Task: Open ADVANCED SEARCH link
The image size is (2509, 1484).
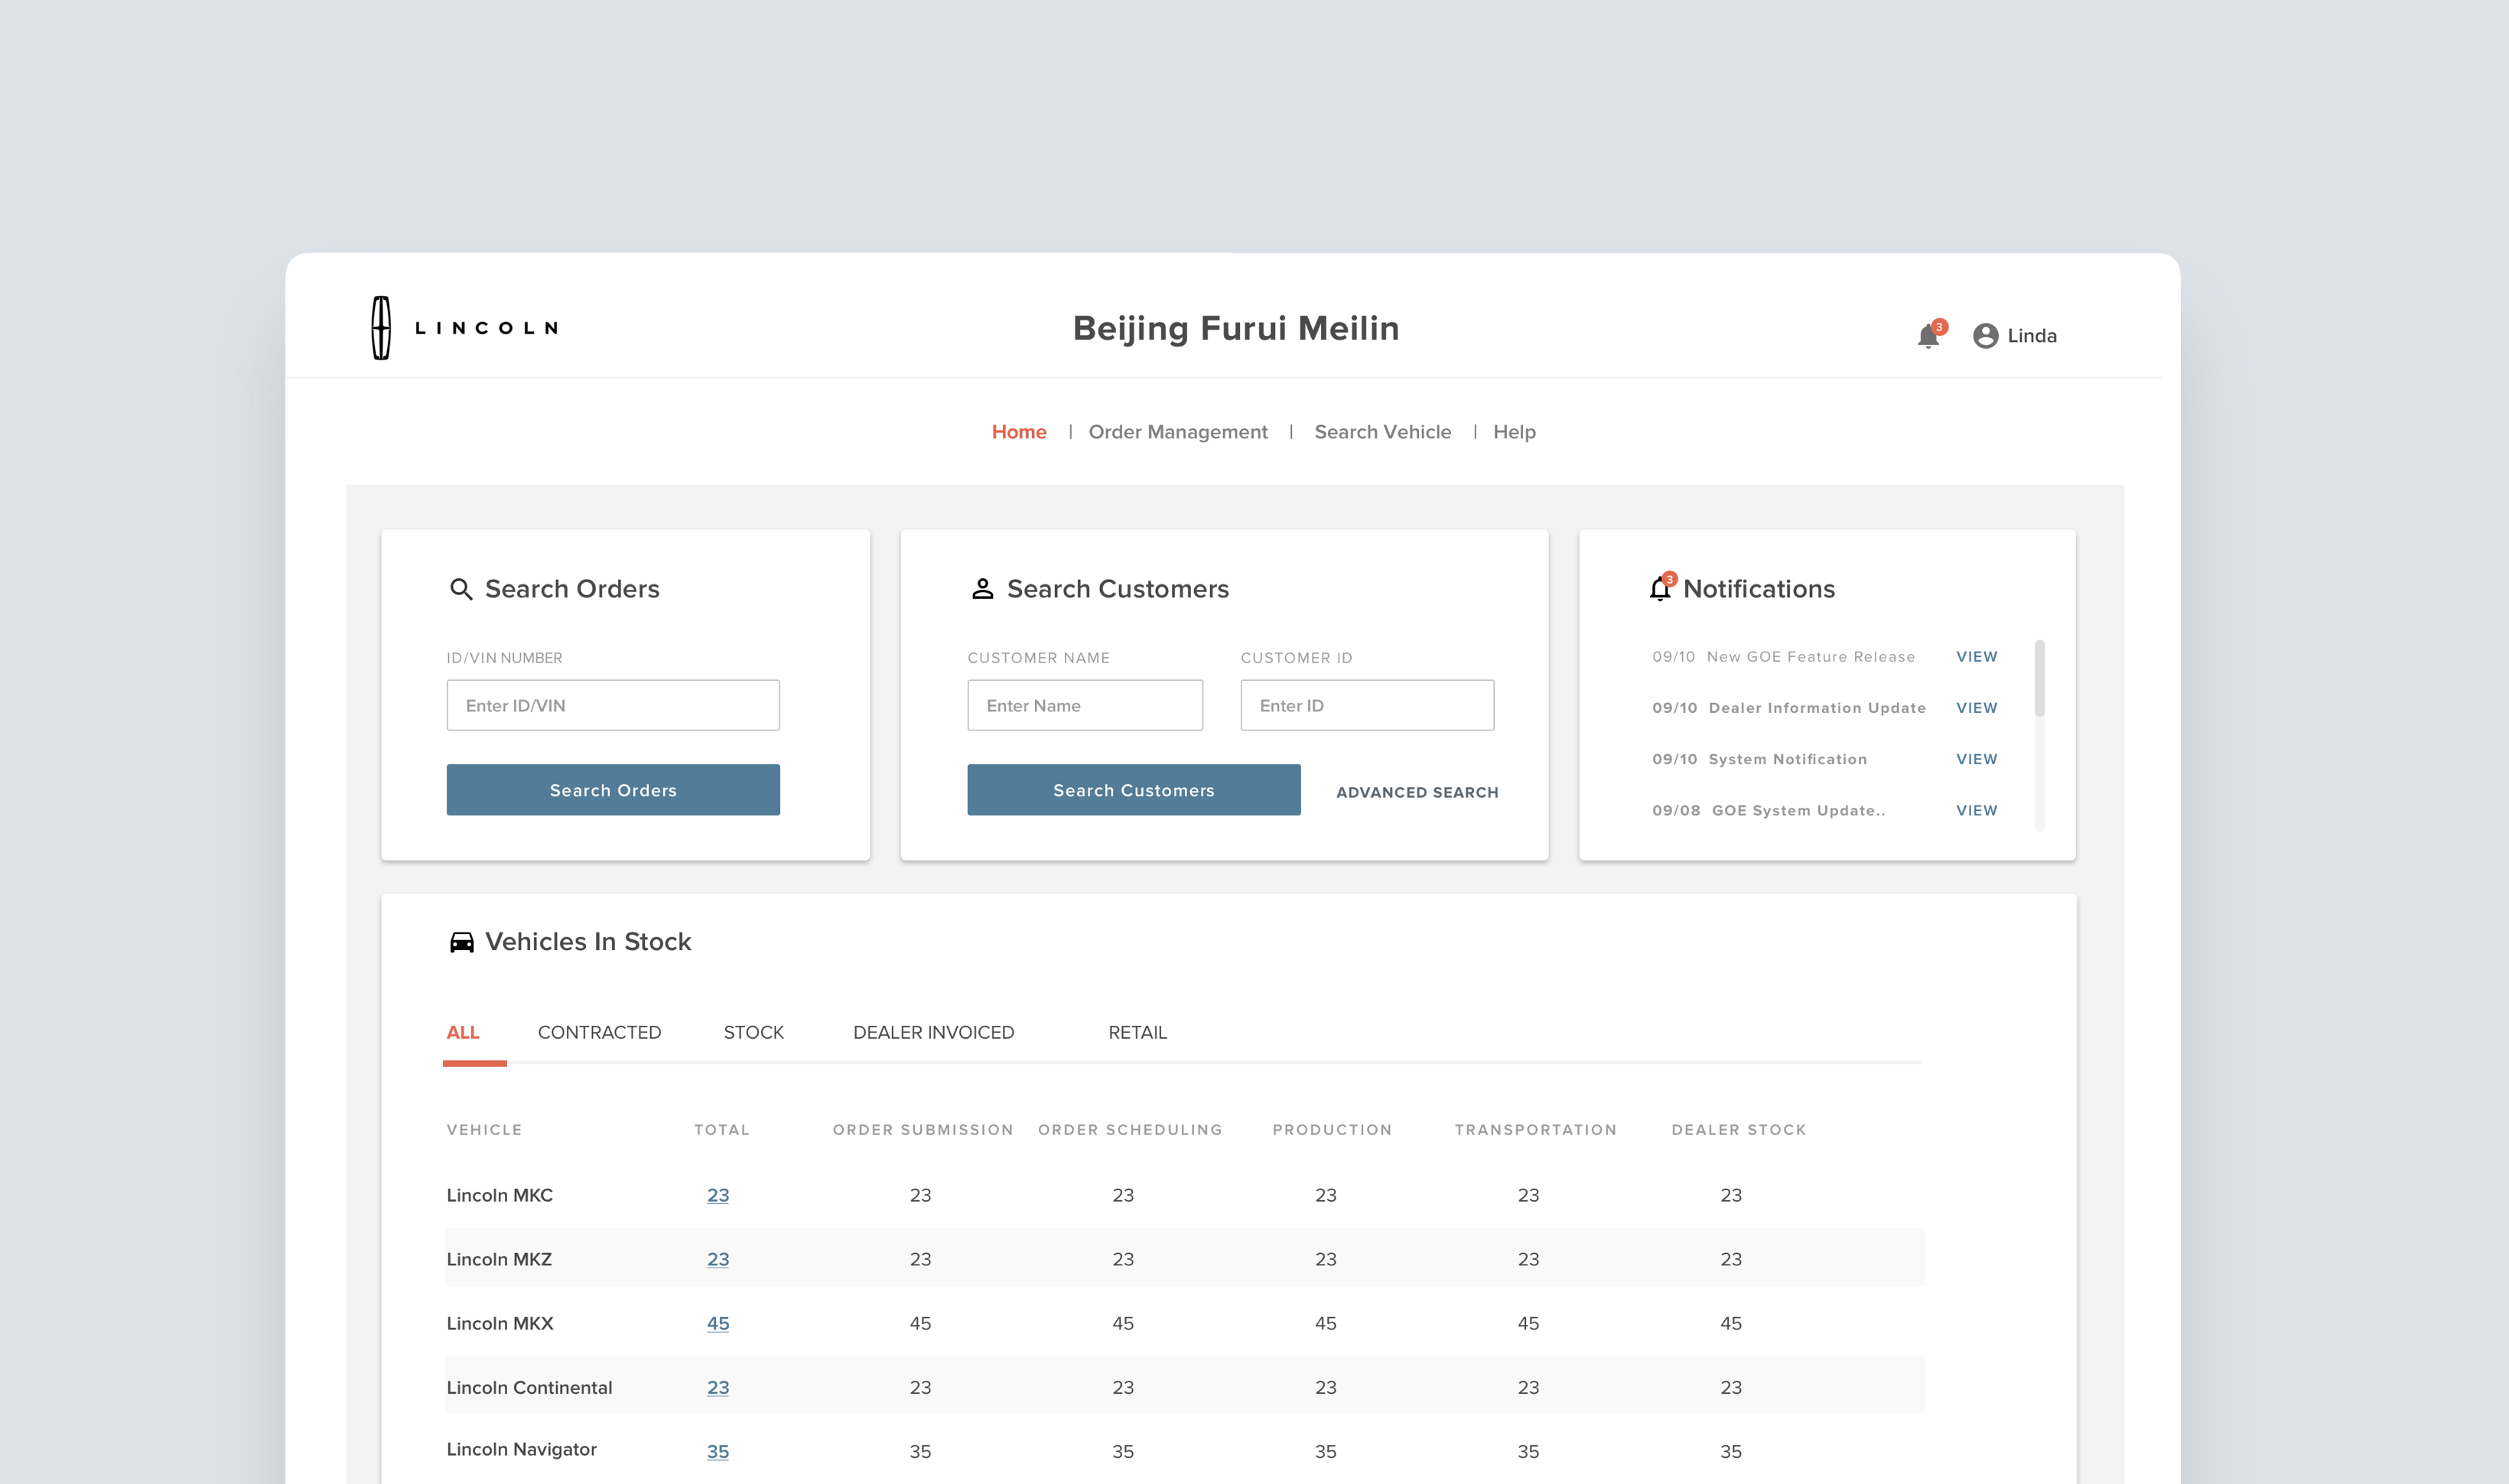Action: [x=1417, y=792]
